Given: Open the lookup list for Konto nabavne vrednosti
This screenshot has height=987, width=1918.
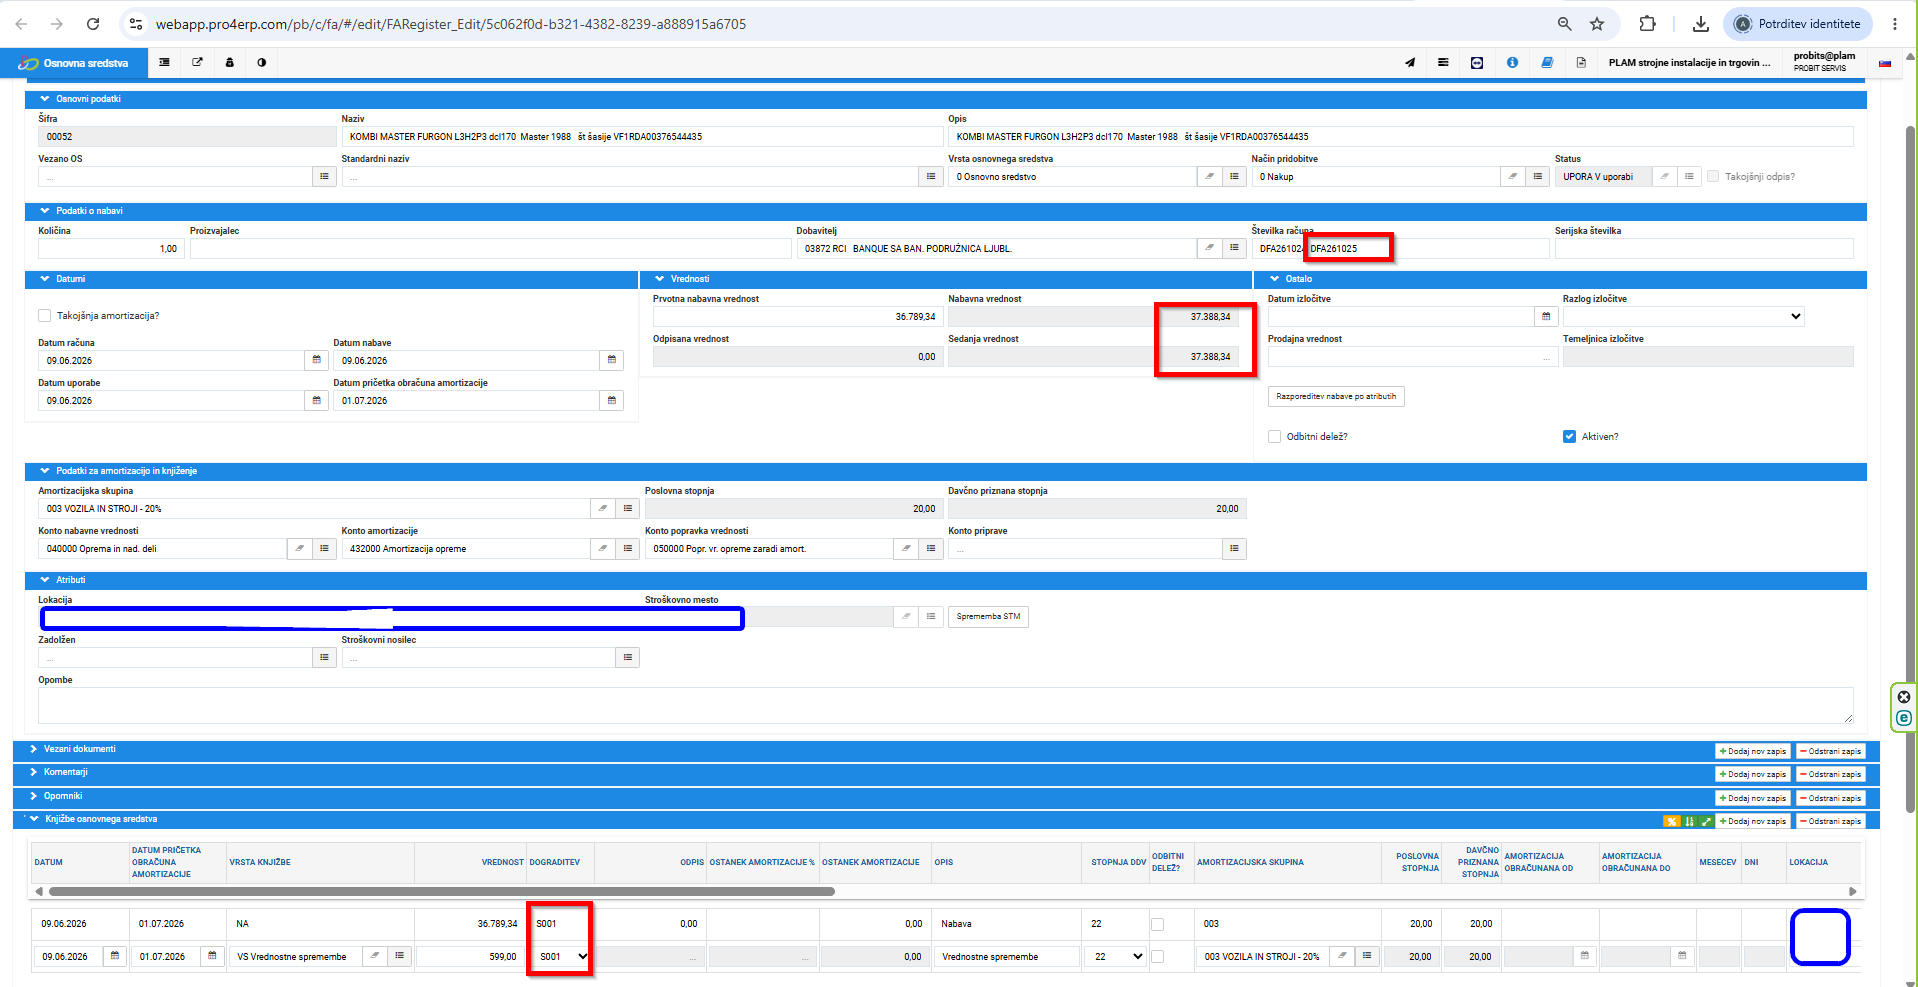Looking at the screenshot, I should coord(324,548).
